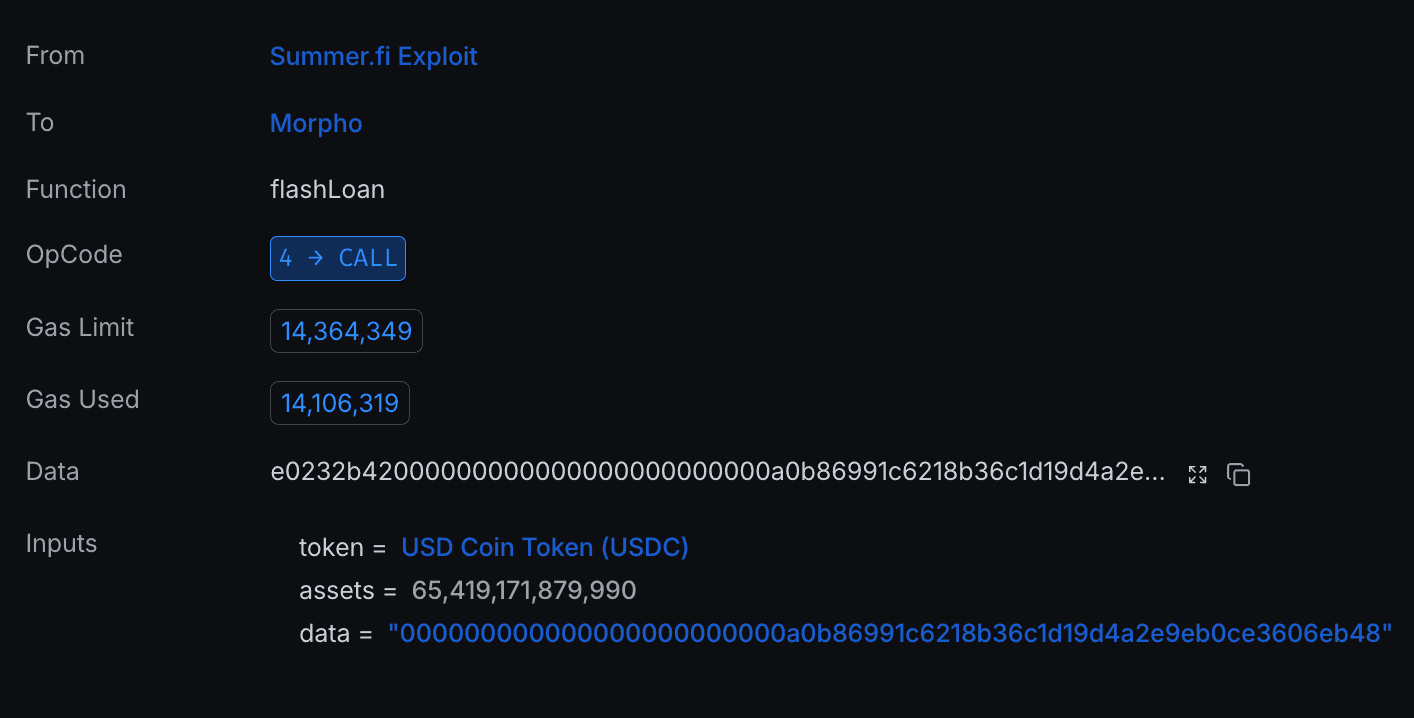This screenshot has height=718, width=1414.
Task: Click the 'data =' parameter label
Action: tap(336, 633)
